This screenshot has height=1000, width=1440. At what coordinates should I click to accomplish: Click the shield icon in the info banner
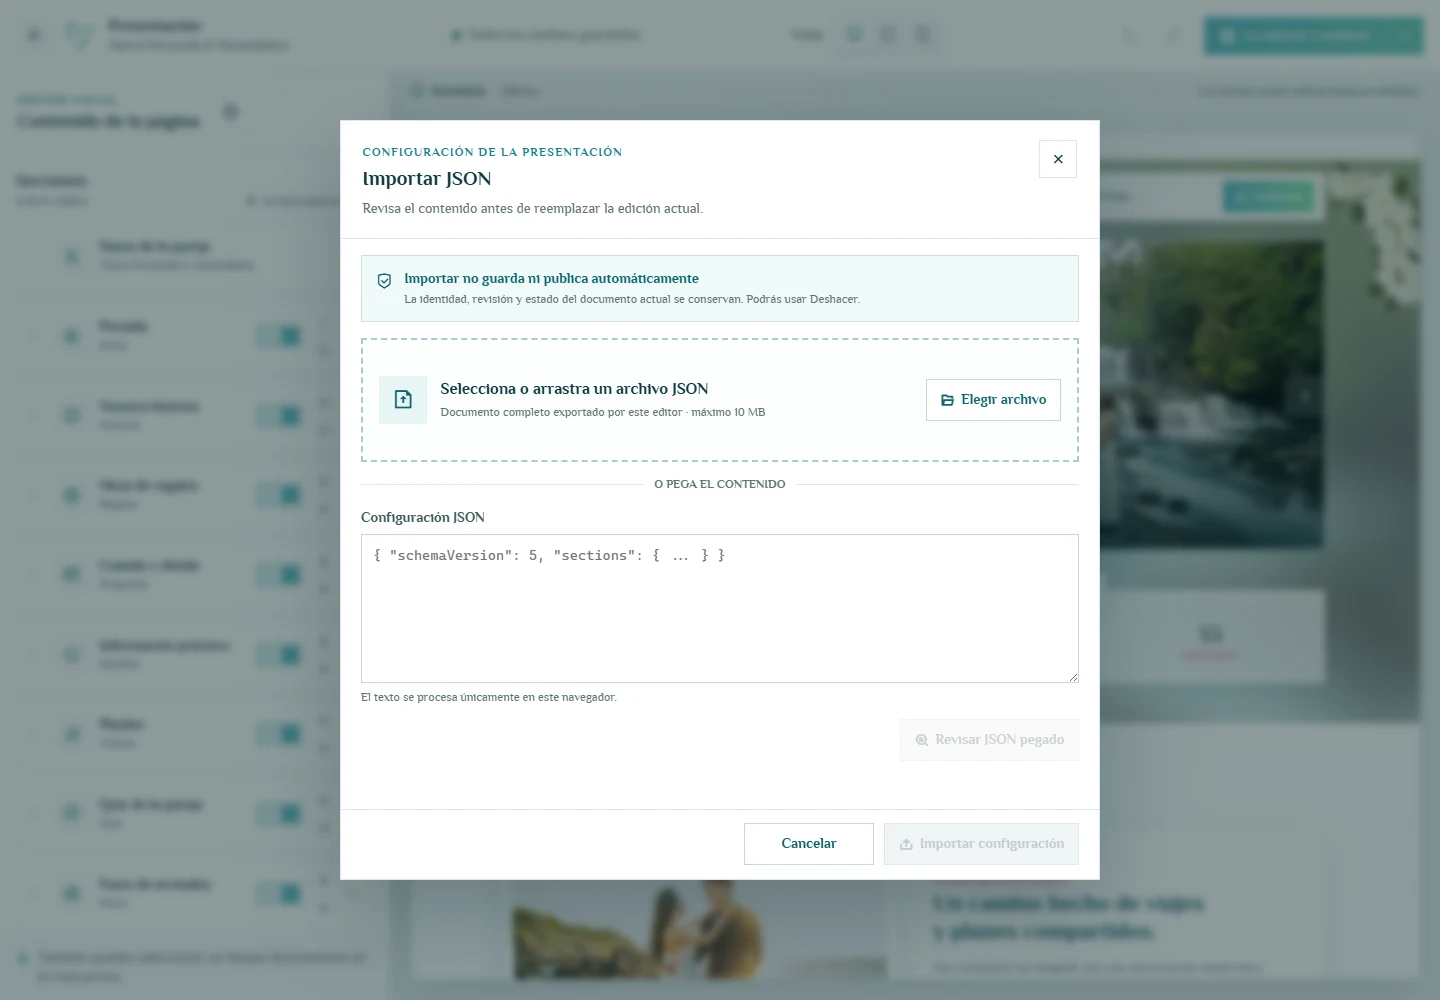point(384,281)
